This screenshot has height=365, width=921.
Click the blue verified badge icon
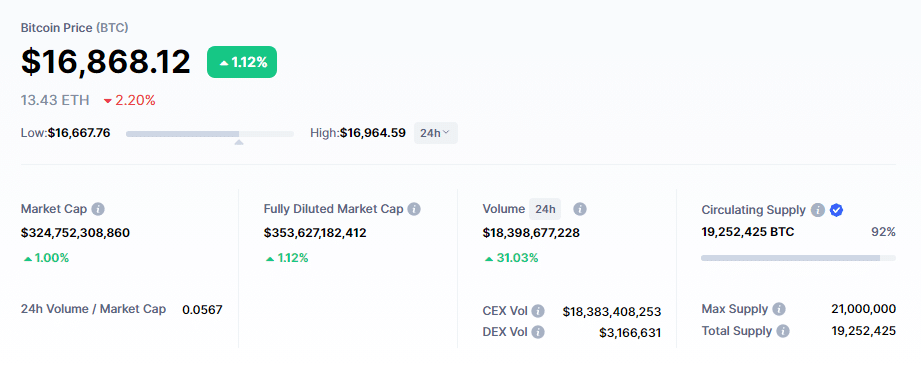click(x=836, y=210)
